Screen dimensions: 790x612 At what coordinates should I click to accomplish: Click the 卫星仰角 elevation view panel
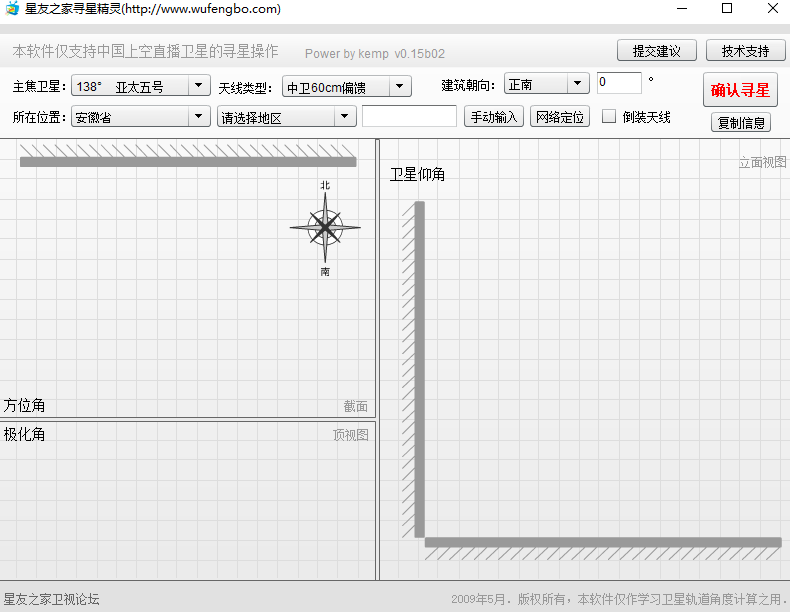585,360
